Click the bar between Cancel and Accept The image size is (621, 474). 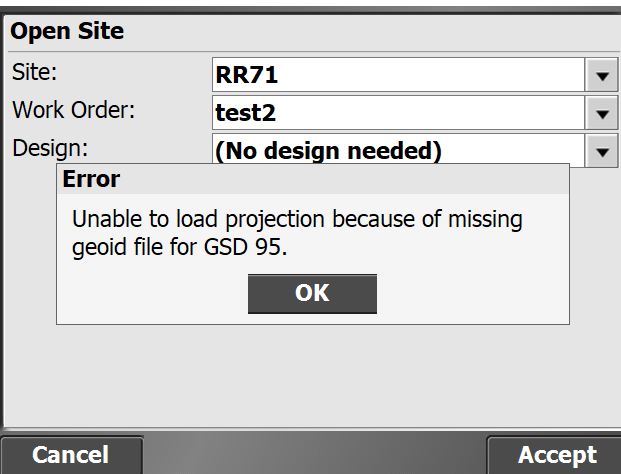(313, 455)
